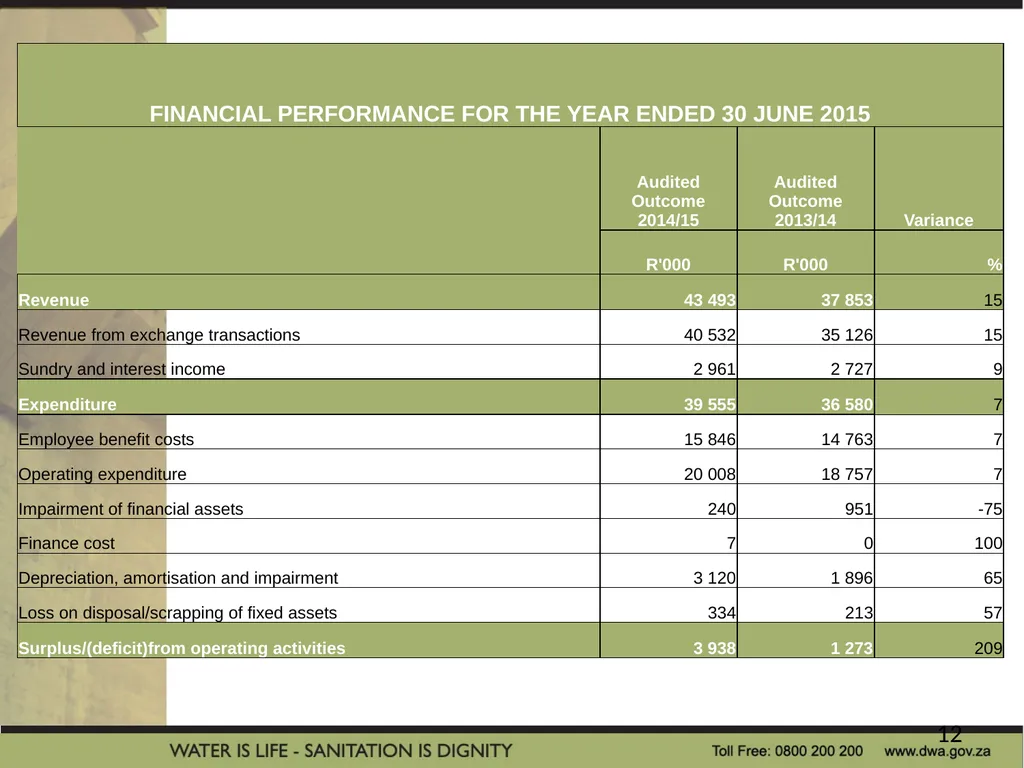Select the 'Audited Outcome 2014/15' column header
This screenshot has width=1024, height=768.
coord(668,201)
